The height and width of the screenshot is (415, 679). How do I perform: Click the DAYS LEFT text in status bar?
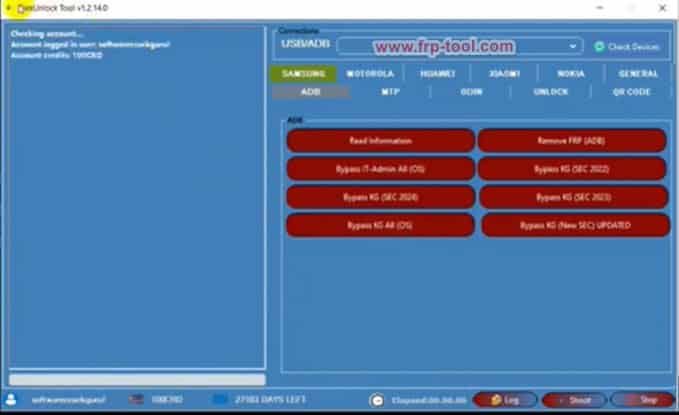tap(270, 399)
